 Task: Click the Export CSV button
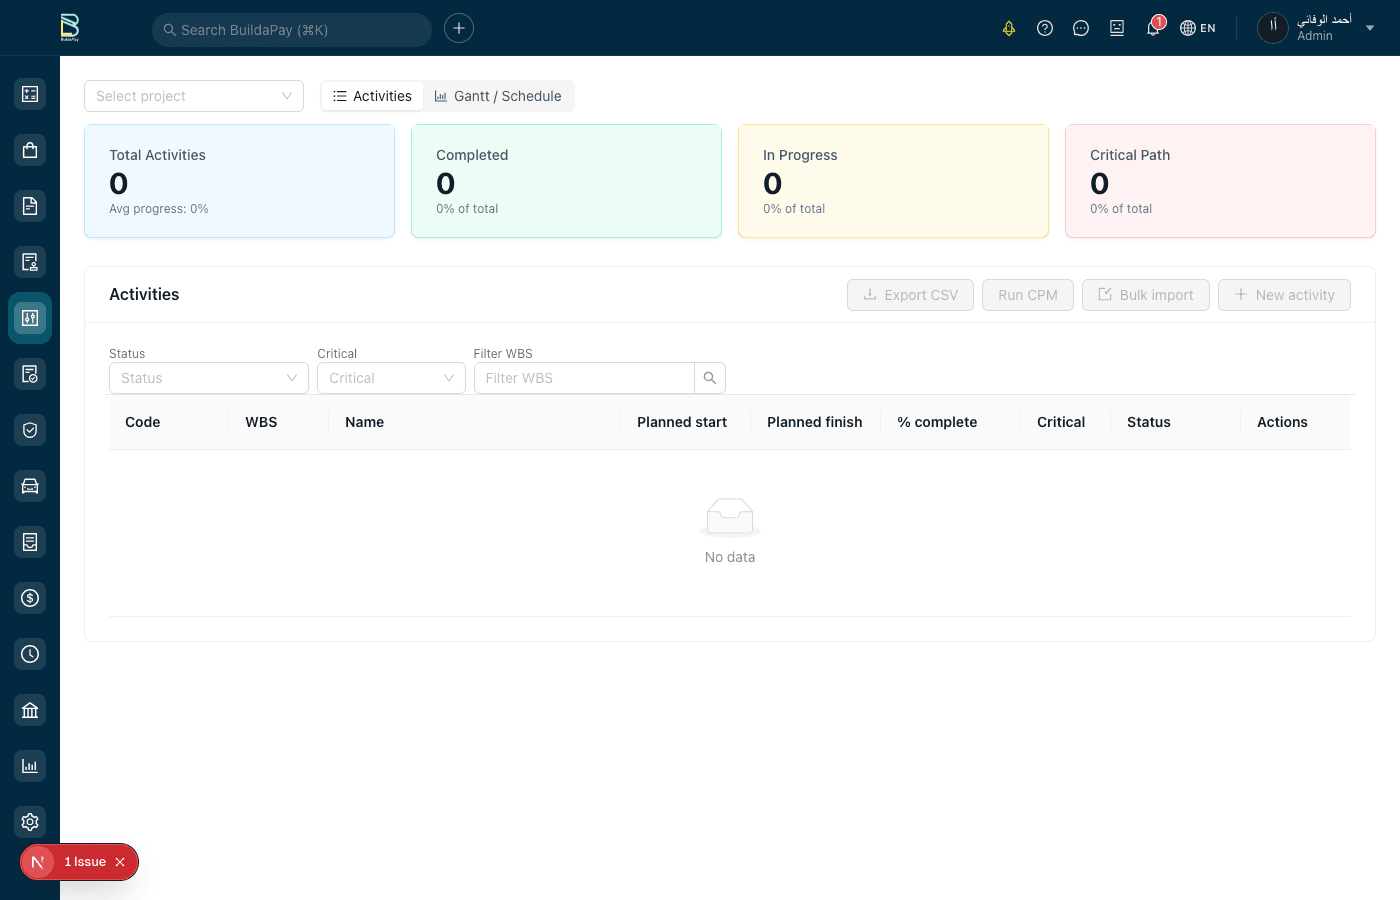point(910,295)
